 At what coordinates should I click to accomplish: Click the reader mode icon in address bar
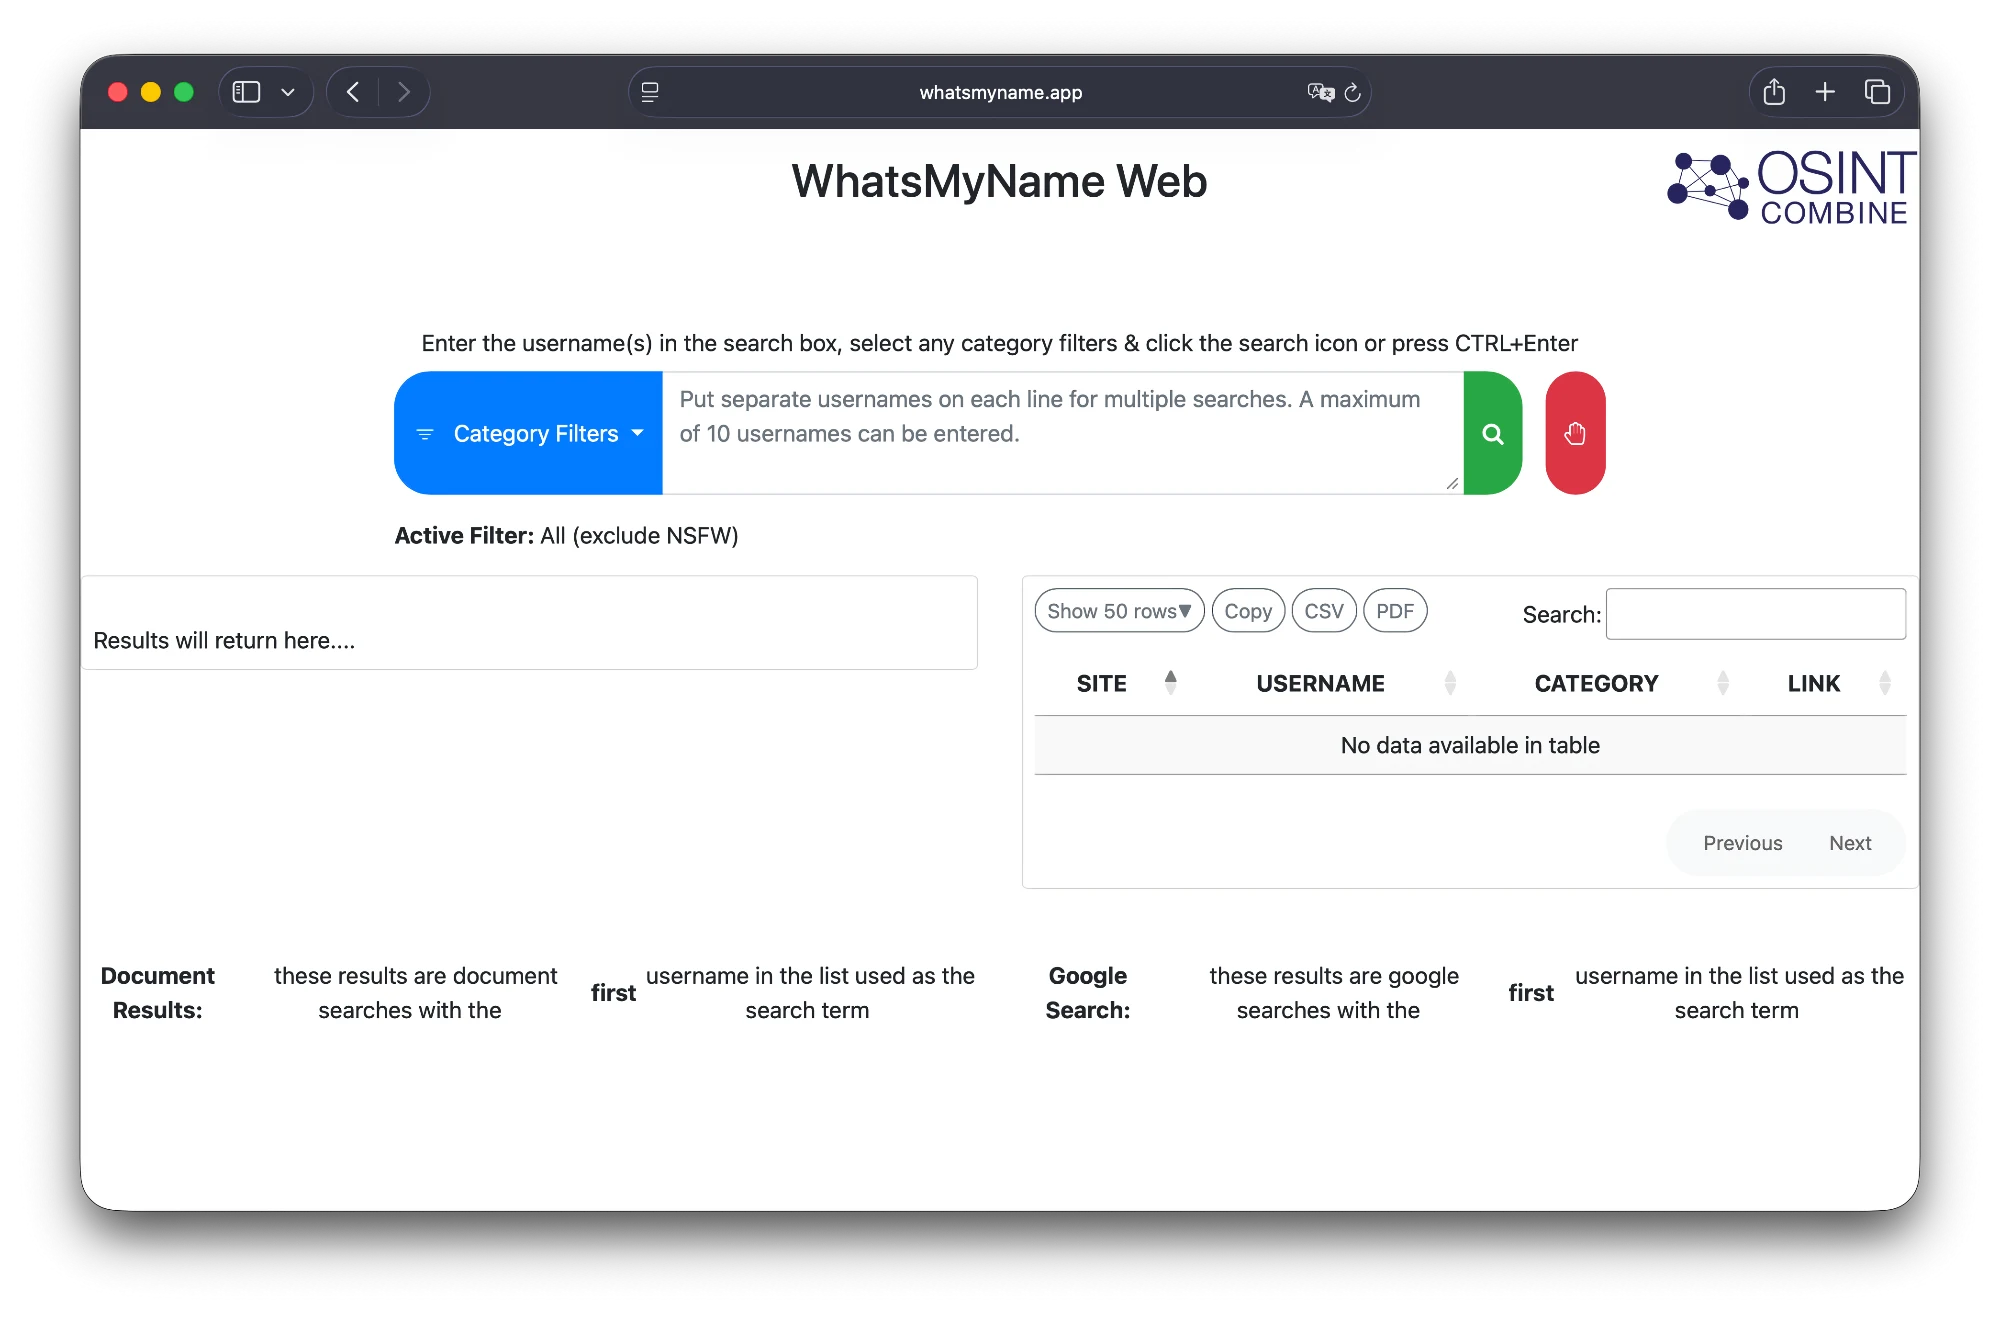(650, 93)
